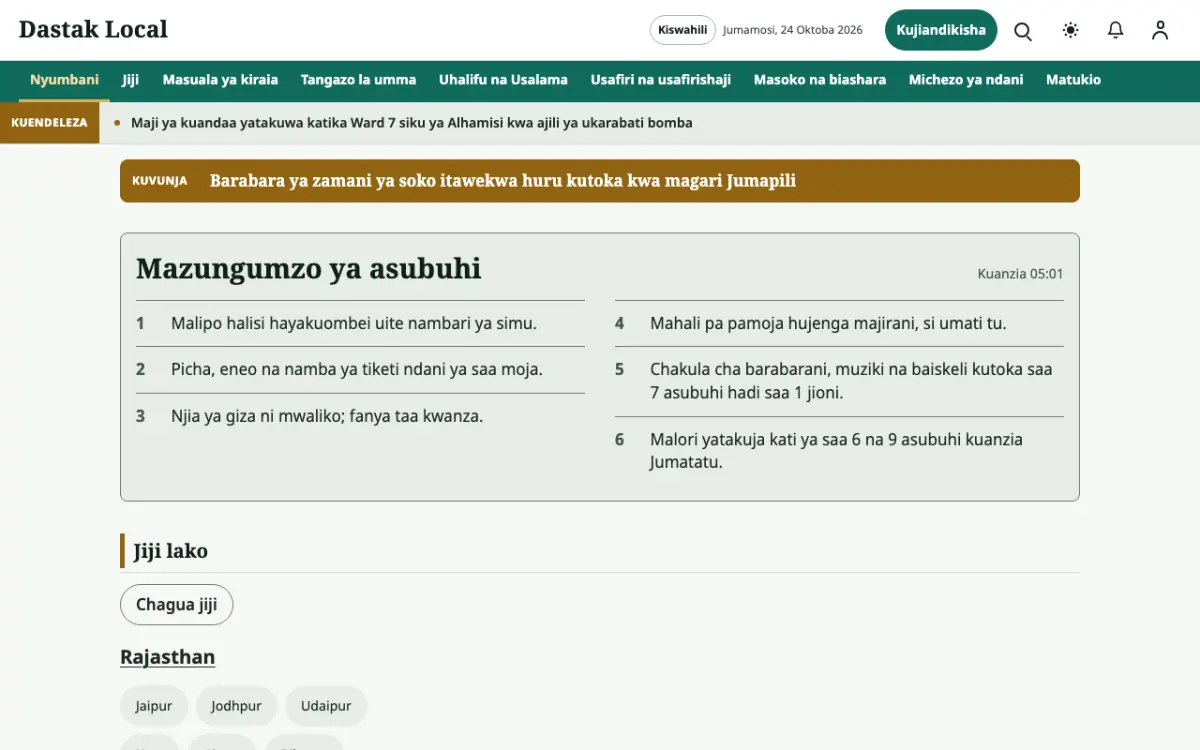Select the Jodhpur city chip
This screenshot has width=1200, height=750.
(x=236, y=706)
